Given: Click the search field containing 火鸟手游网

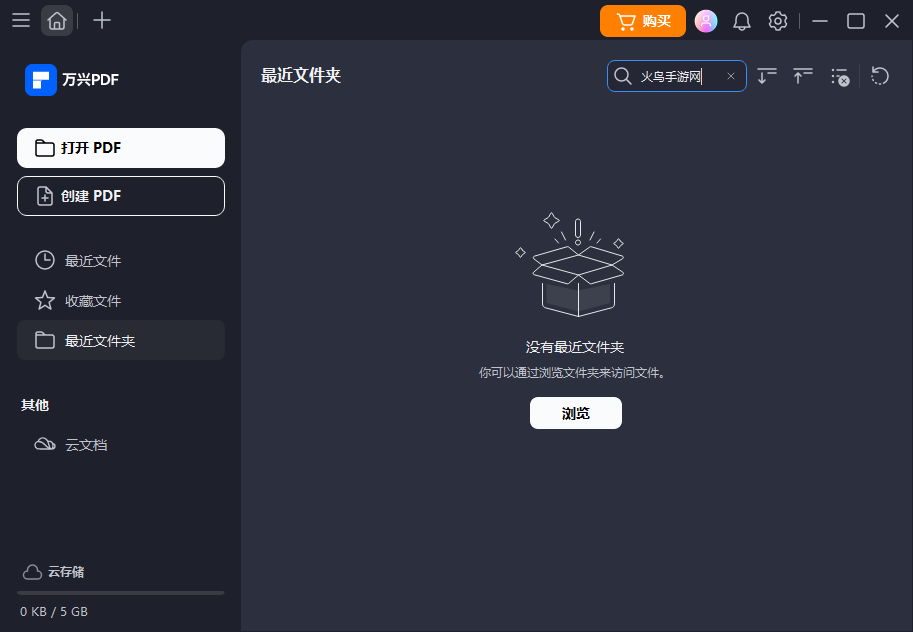Looking at the screenshot, I should tap(677, 76).
